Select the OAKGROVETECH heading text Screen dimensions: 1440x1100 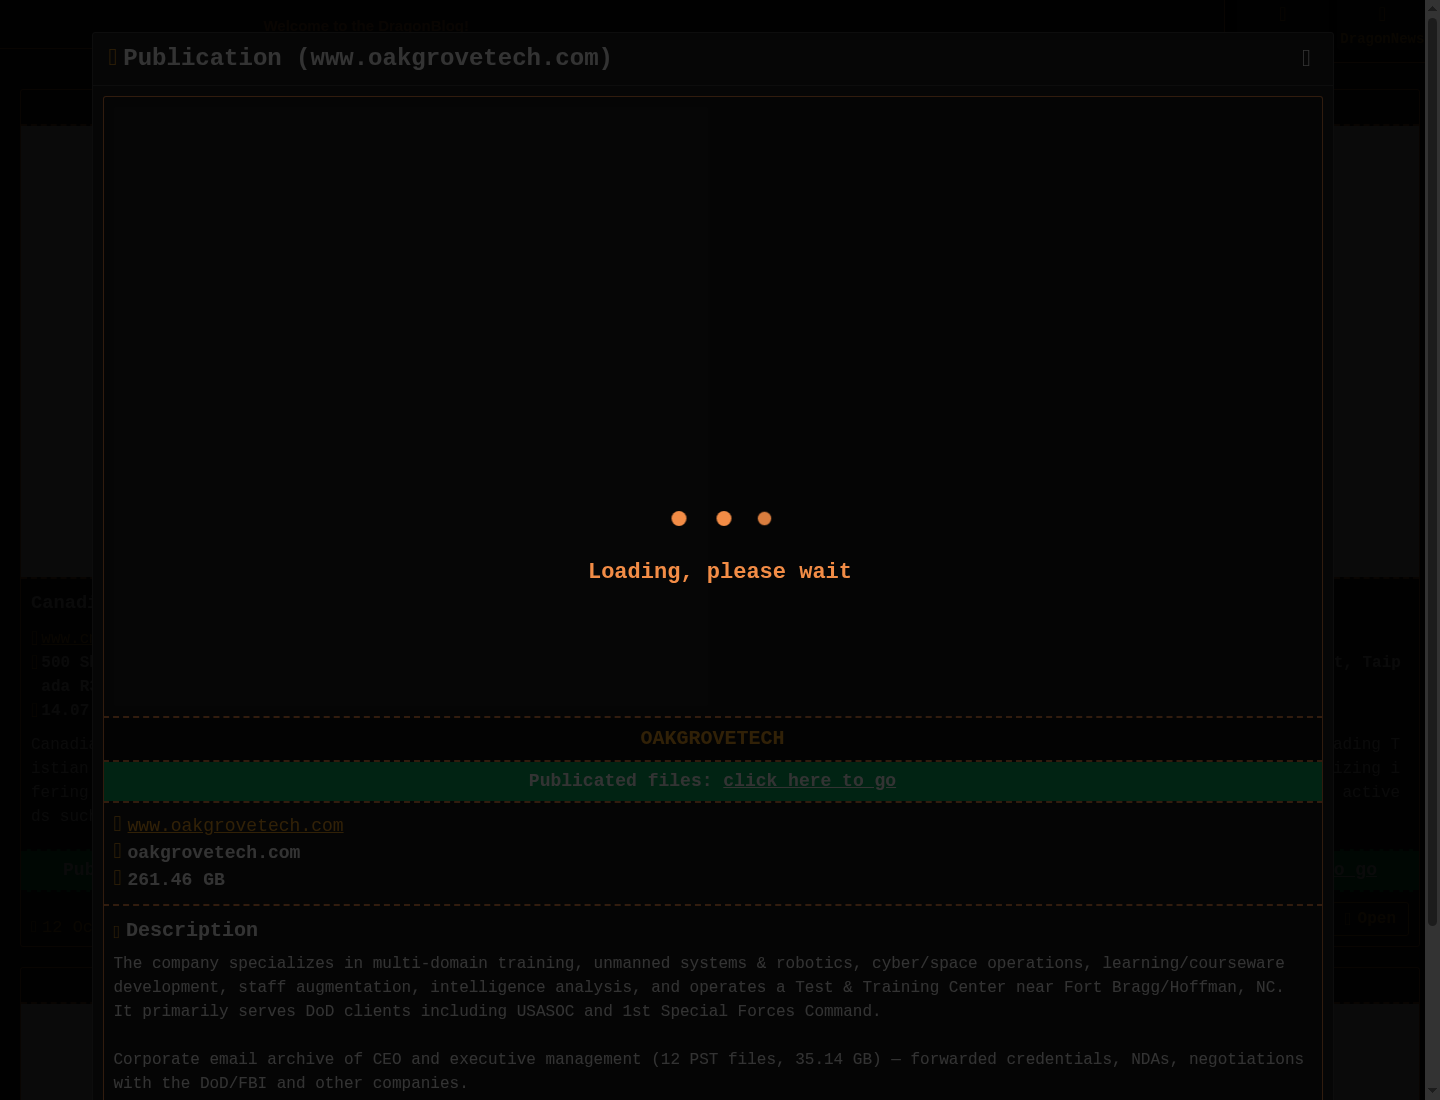pyautogui.click(x=712, y=738)
